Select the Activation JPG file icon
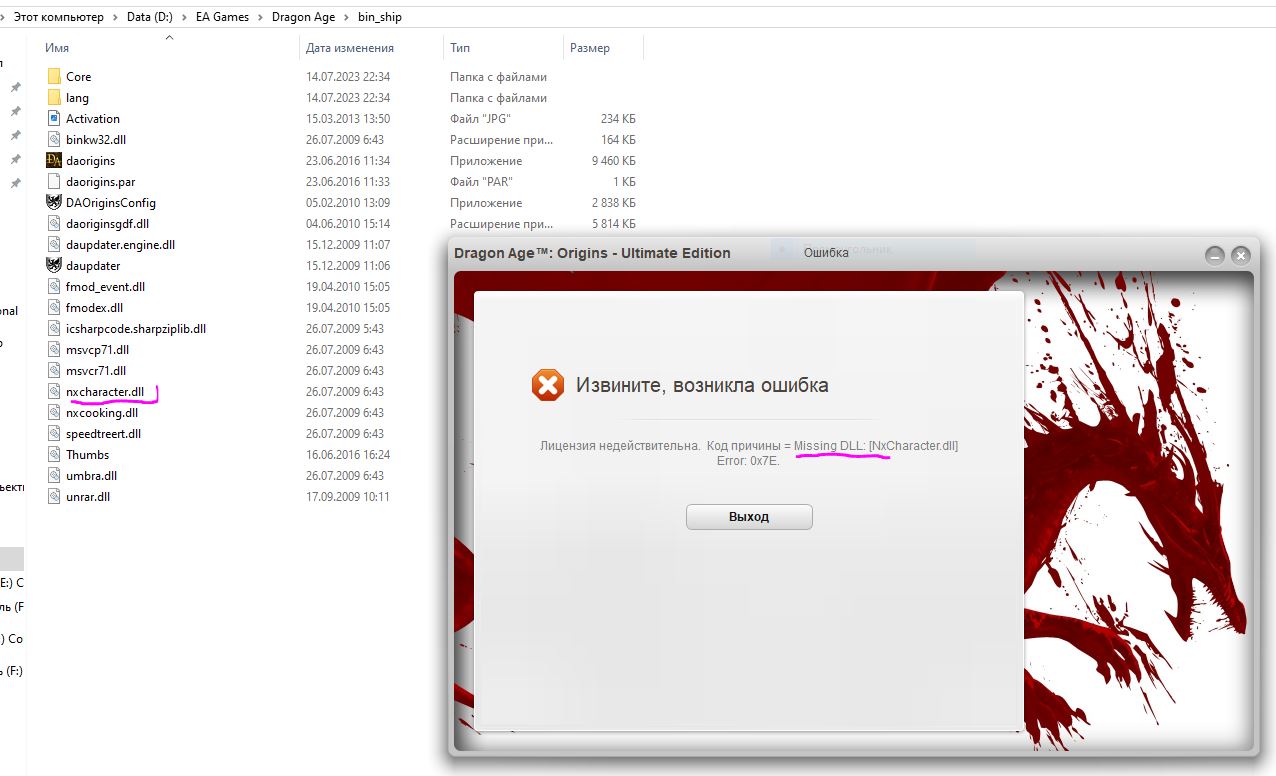Viewport: 1276px width, 776px height. (x=54, y=118)
